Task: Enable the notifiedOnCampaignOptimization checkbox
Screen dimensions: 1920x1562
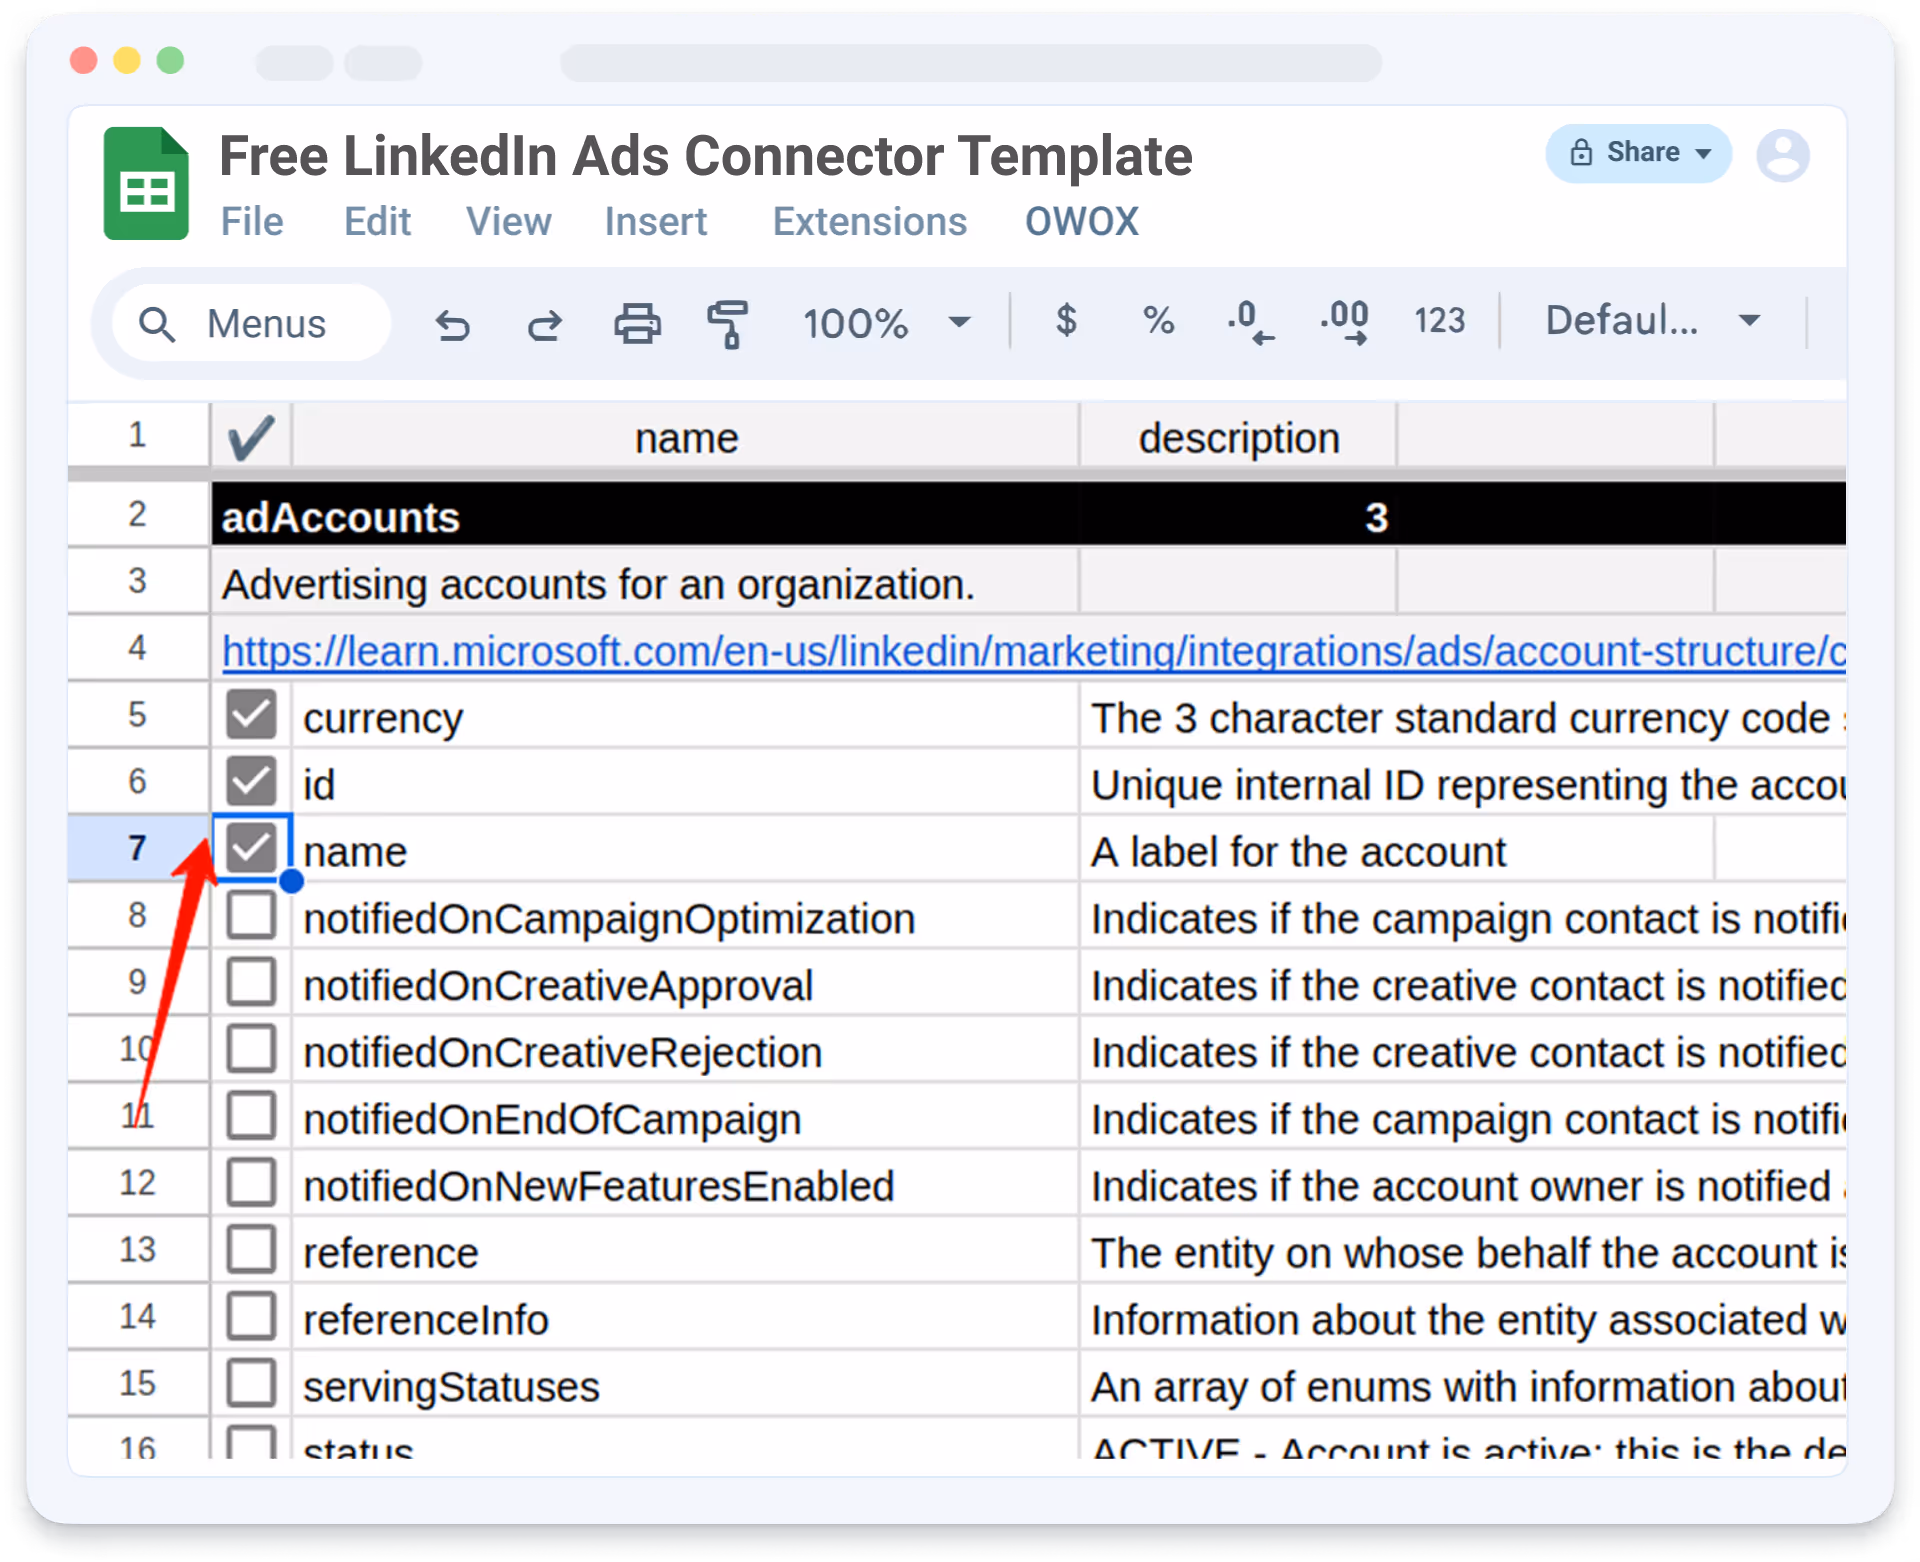Action: pos(251,916)
